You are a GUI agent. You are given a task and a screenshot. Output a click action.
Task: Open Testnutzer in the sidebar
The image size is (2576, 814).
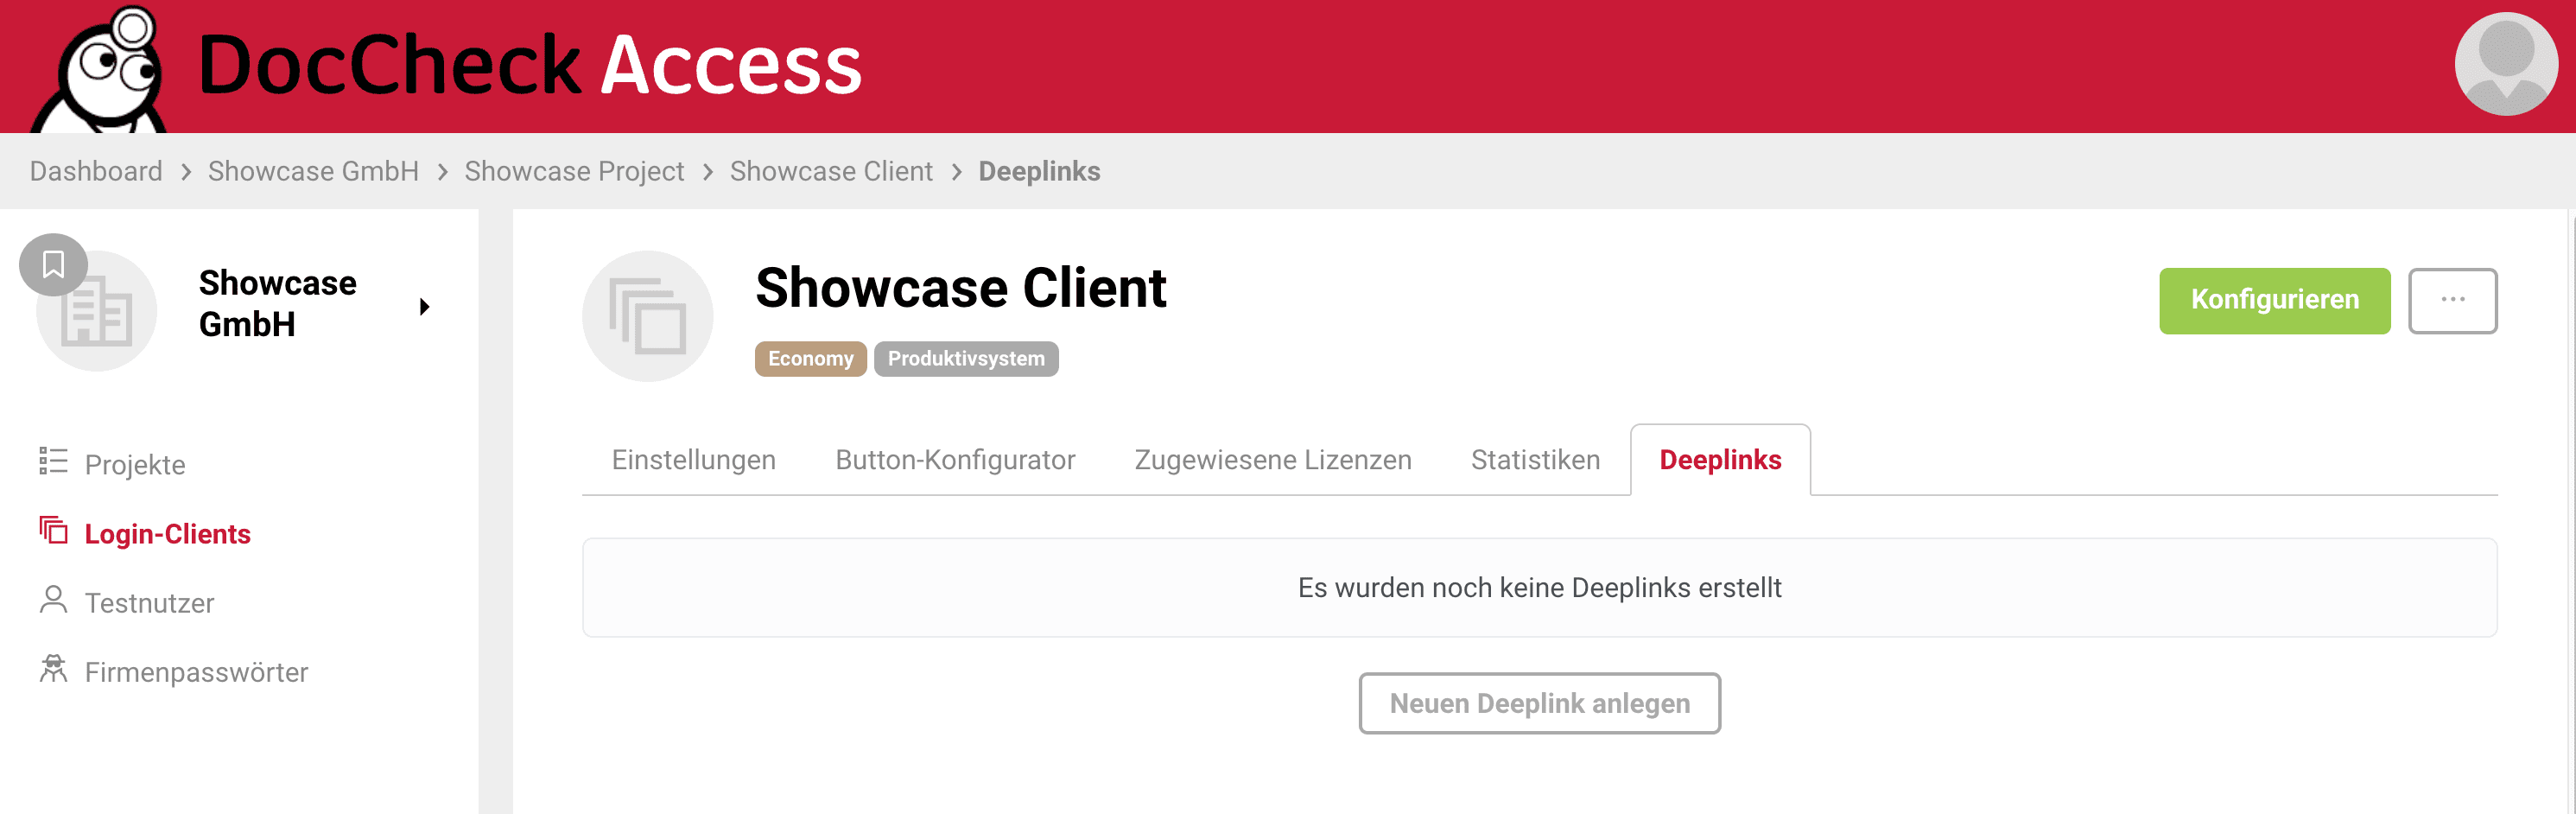149,602
